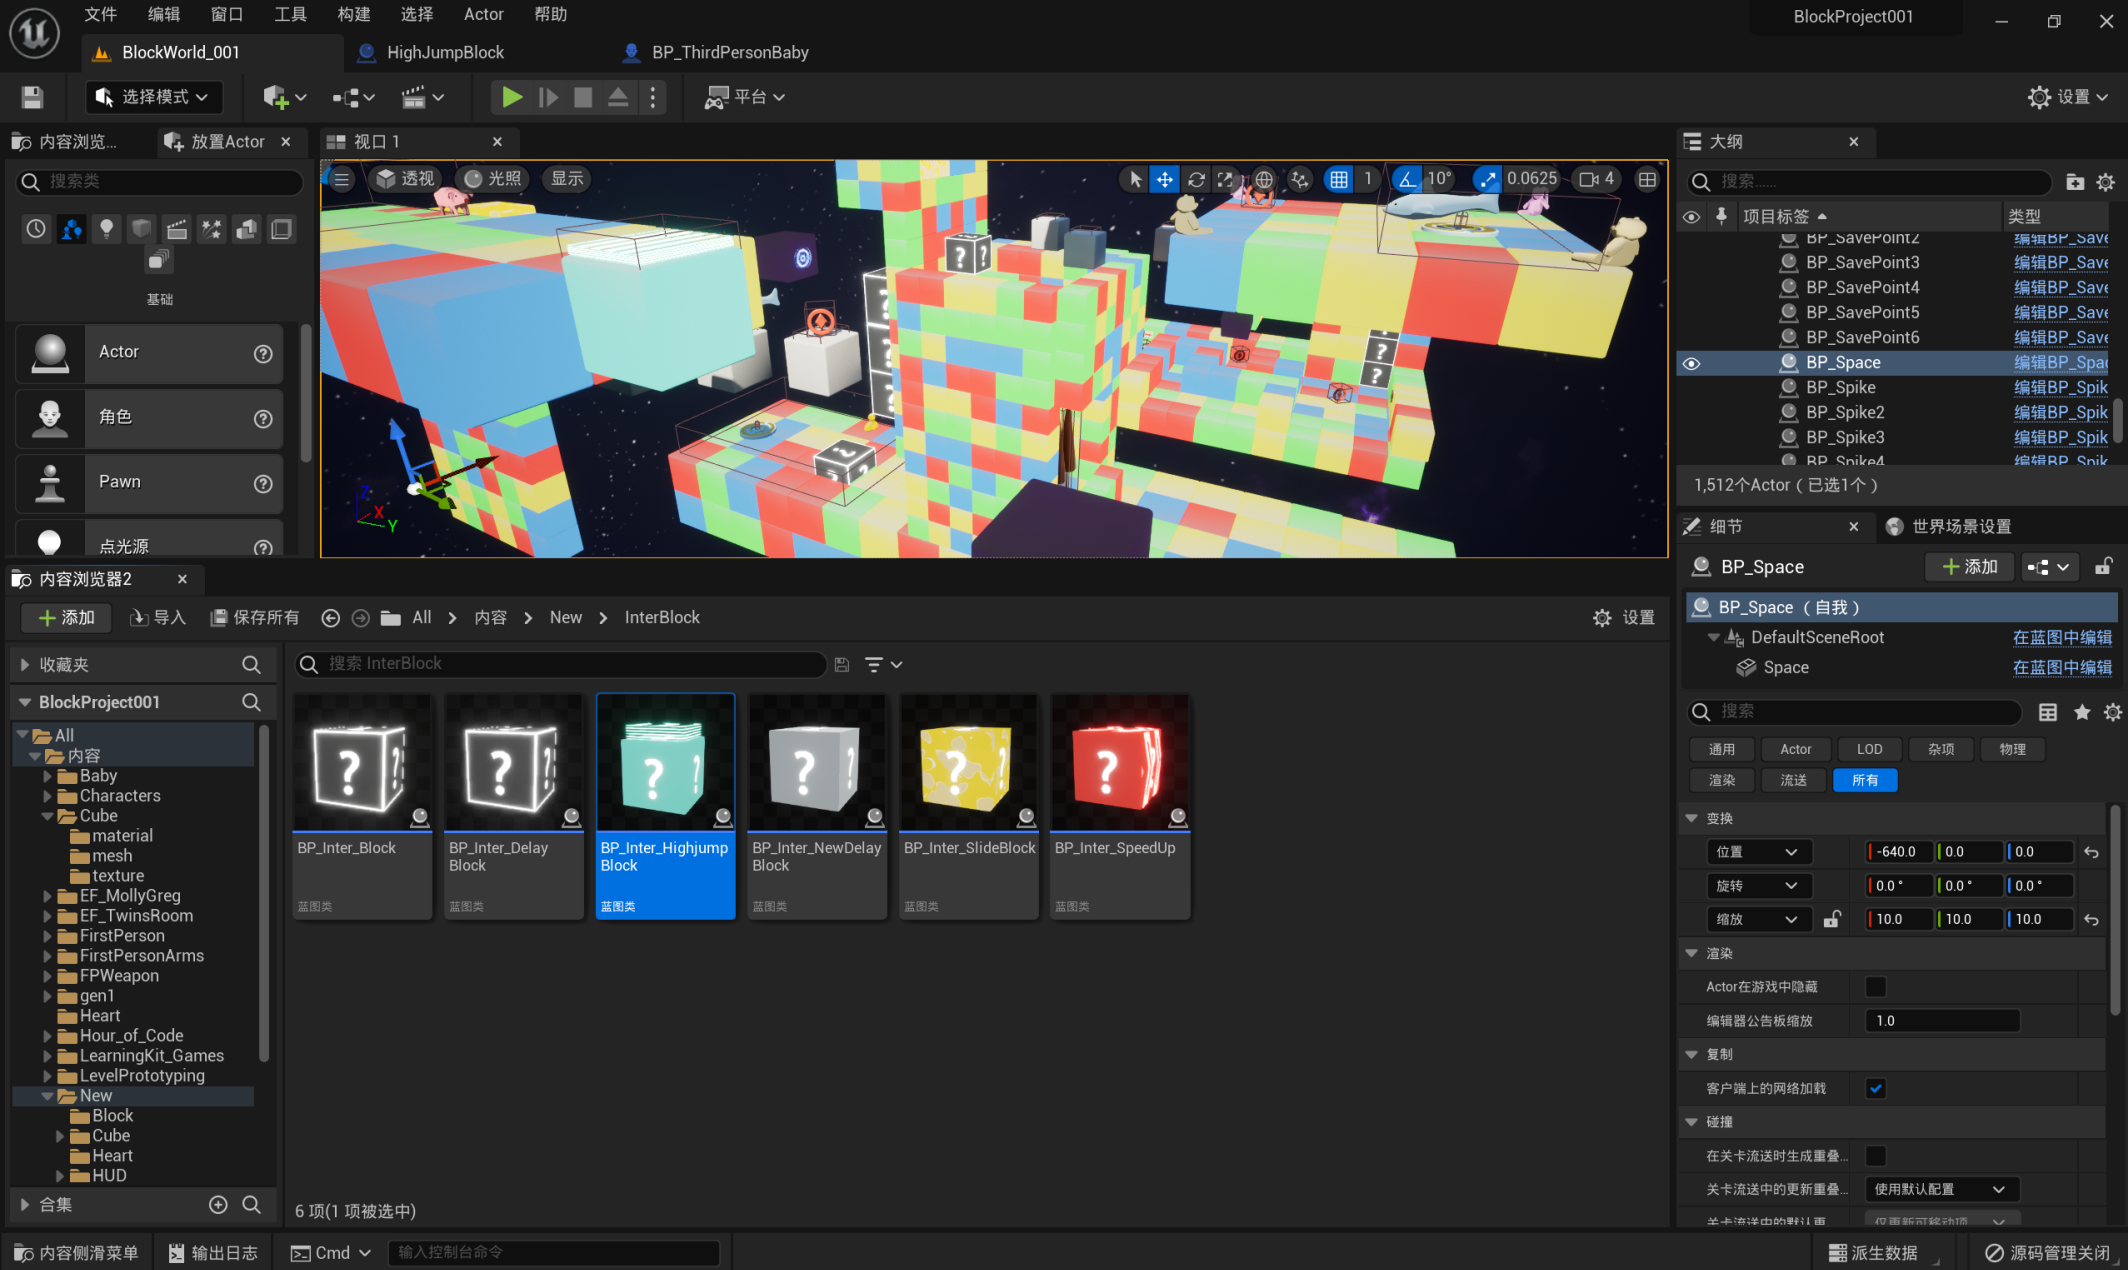Select the BP_Inter_SpeedUp thumbnail

[x=1119, y=765]
